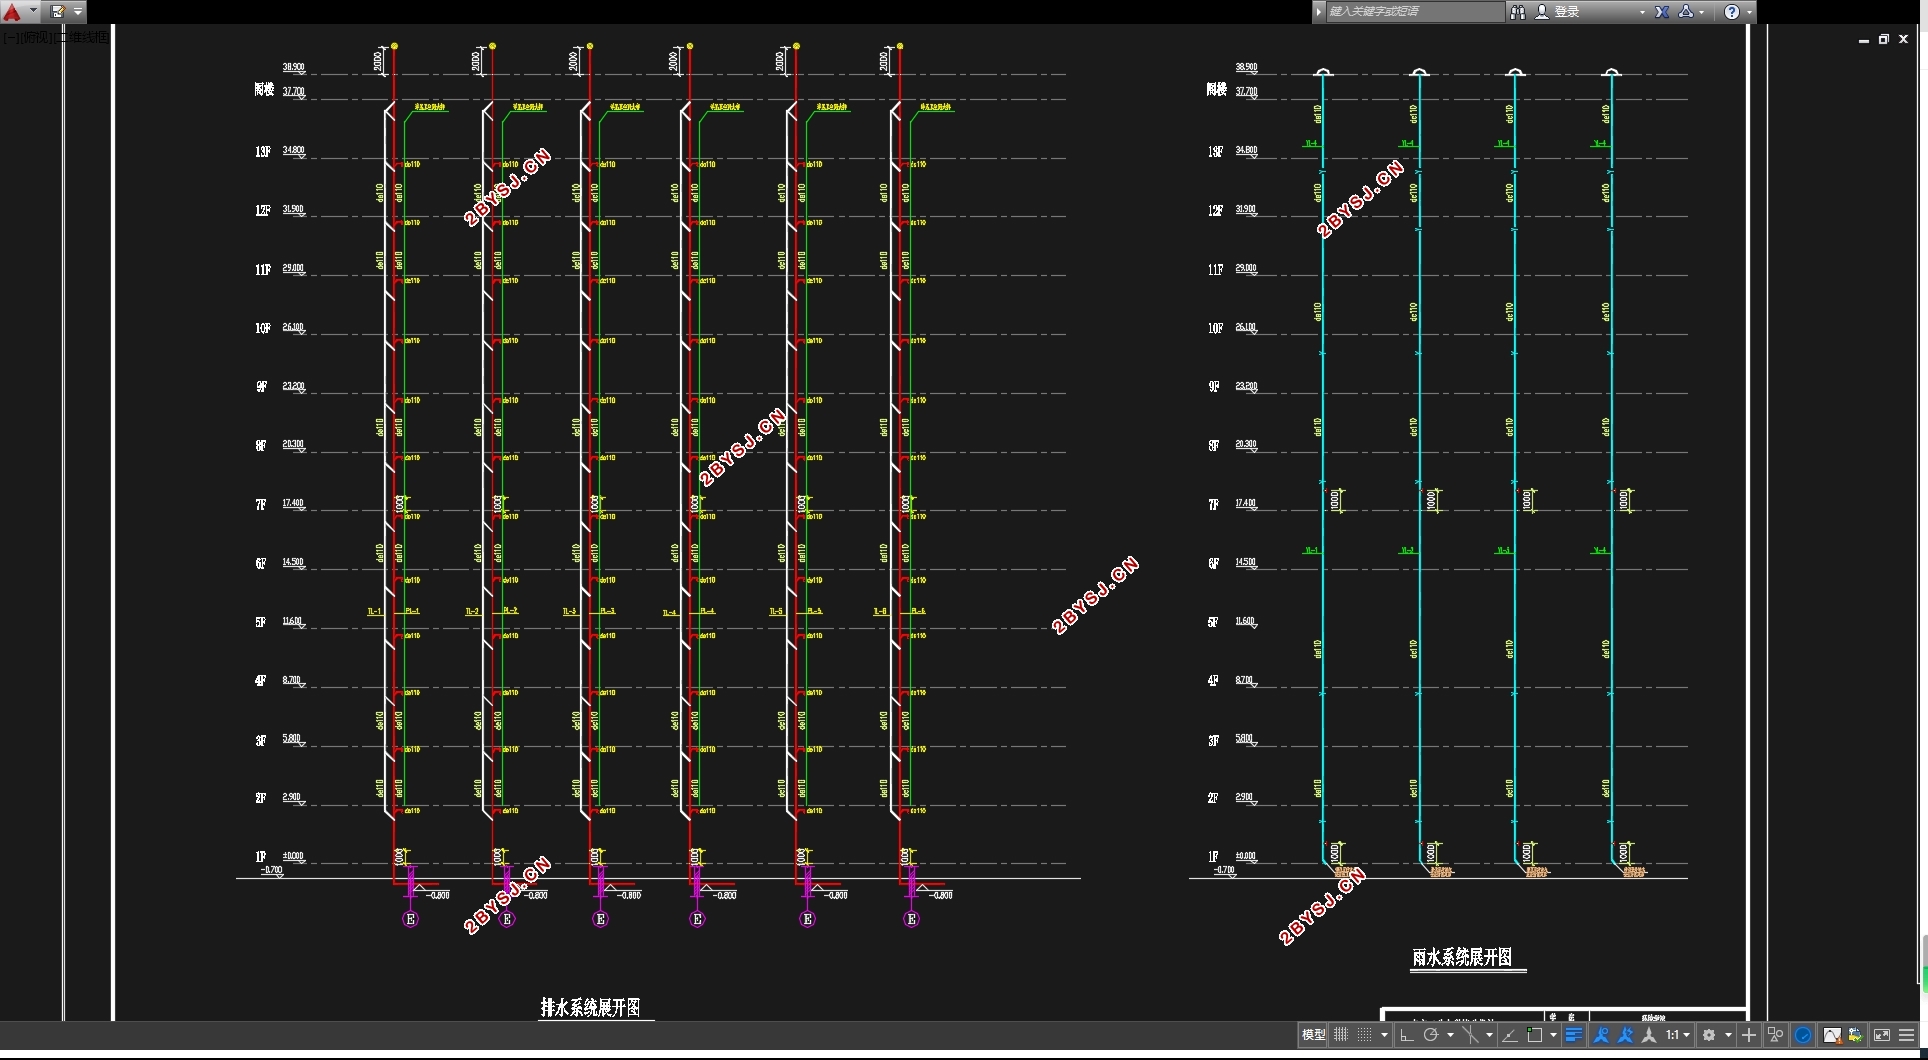The height and width of the screenshot is (1060, 1928).
Task: Expand the 登录 account dropdown arrow
Action: [1642, 12]
